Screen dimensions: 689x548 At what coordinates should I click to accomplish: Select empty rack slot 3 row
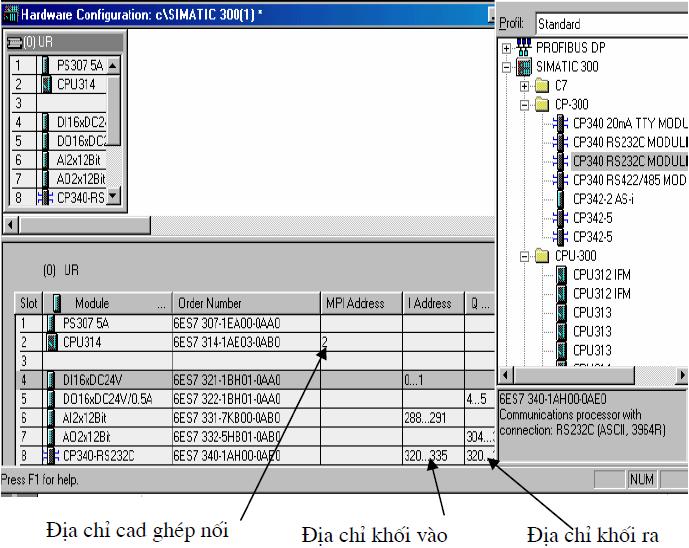58,103
